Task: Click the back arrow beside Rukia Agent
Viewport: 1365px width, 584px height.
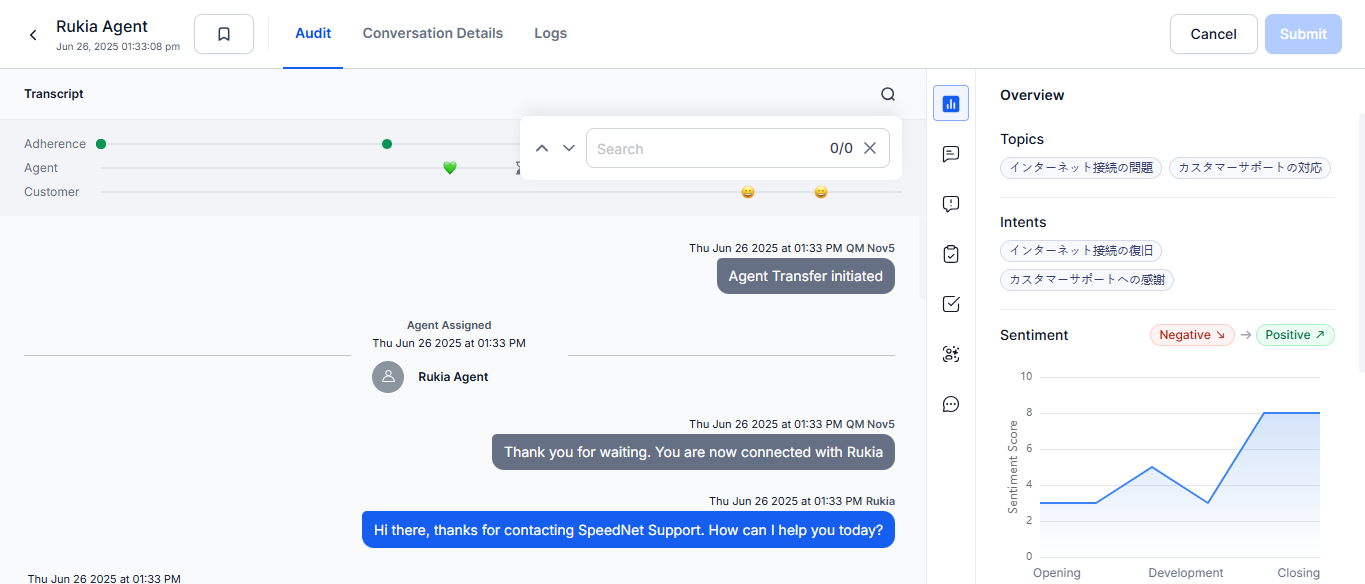Action: (33, 35)
